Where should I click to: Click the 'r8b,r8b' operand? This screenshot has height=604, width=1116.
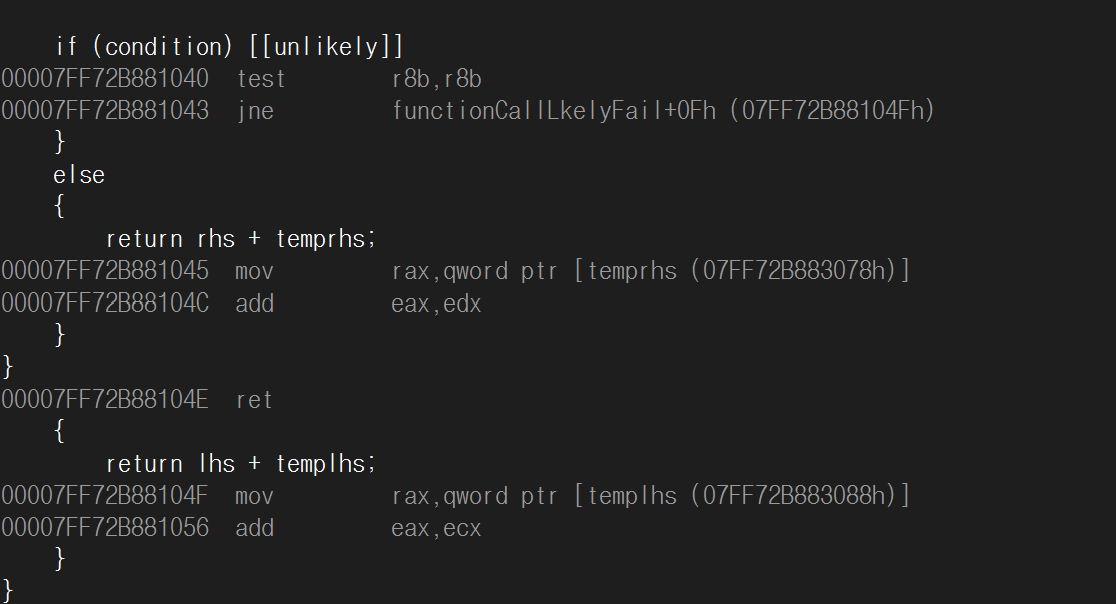437,79
